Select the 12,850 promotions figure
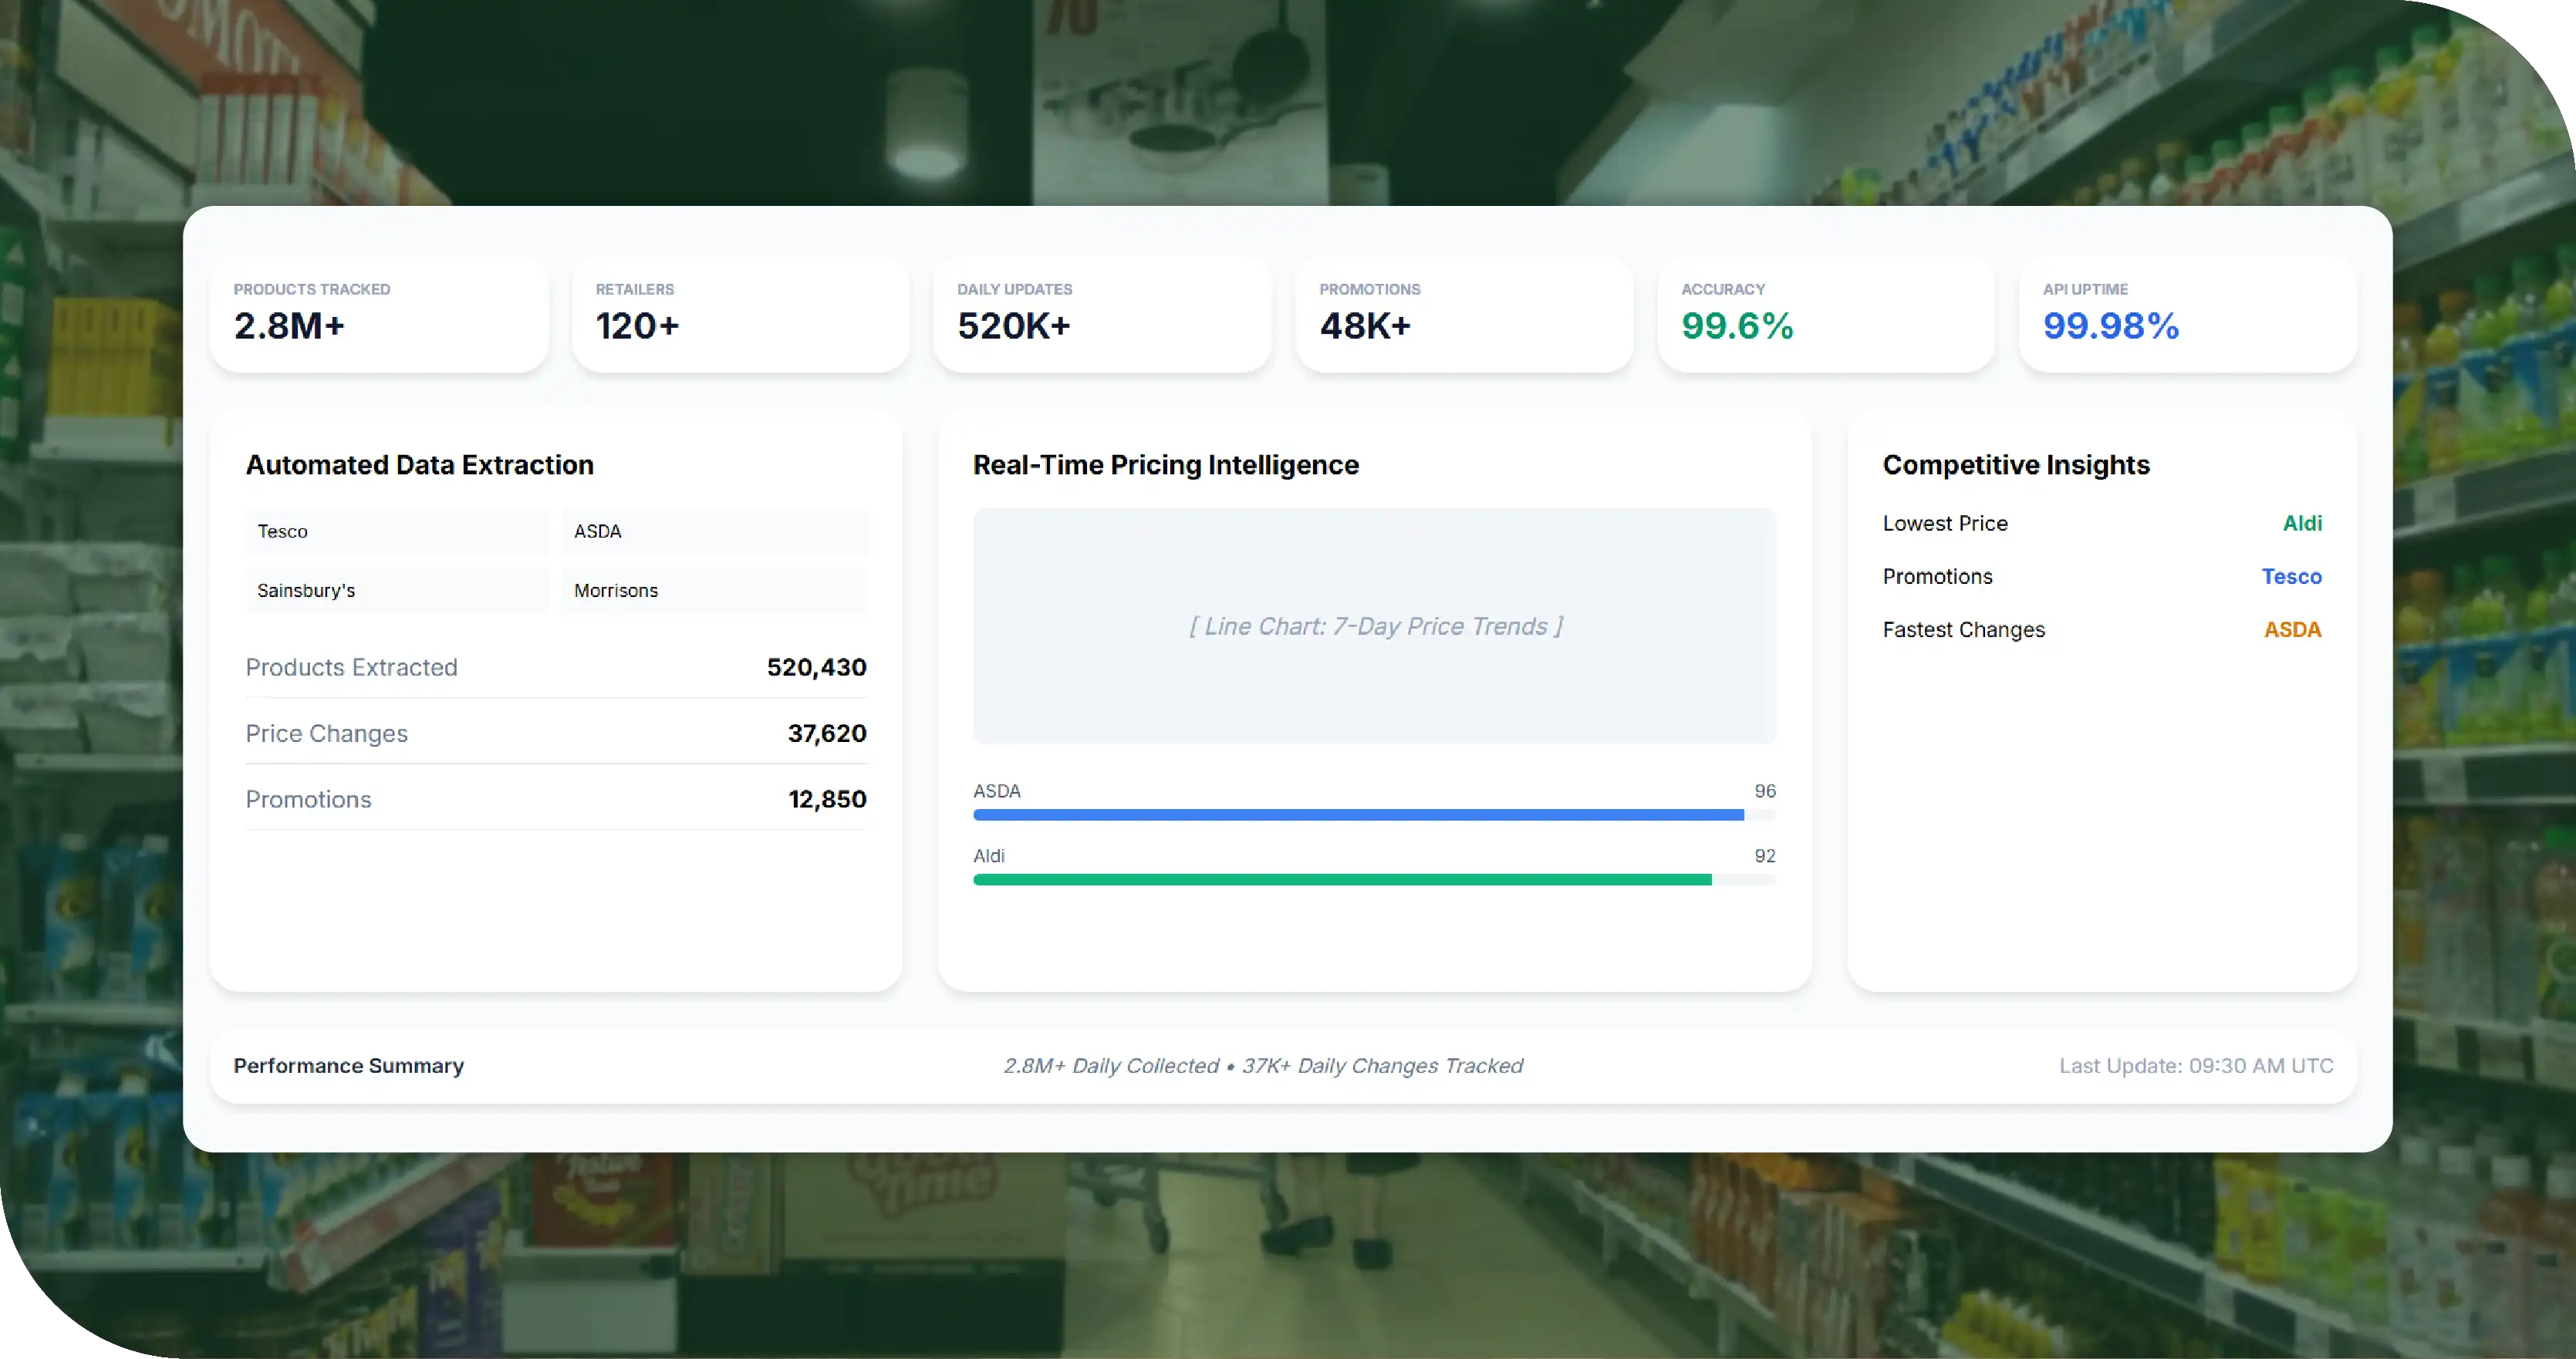This screenshot has height=1359, width=2576. point(827,799)
